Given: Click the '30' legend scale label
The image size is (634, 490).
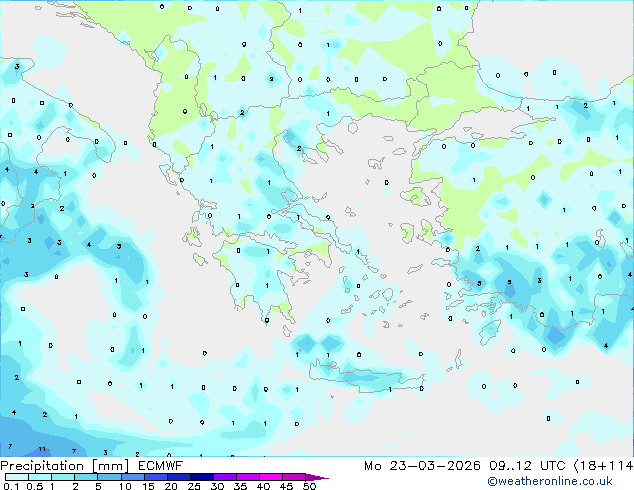Looking at the screenshot, I should coord(218,486).
